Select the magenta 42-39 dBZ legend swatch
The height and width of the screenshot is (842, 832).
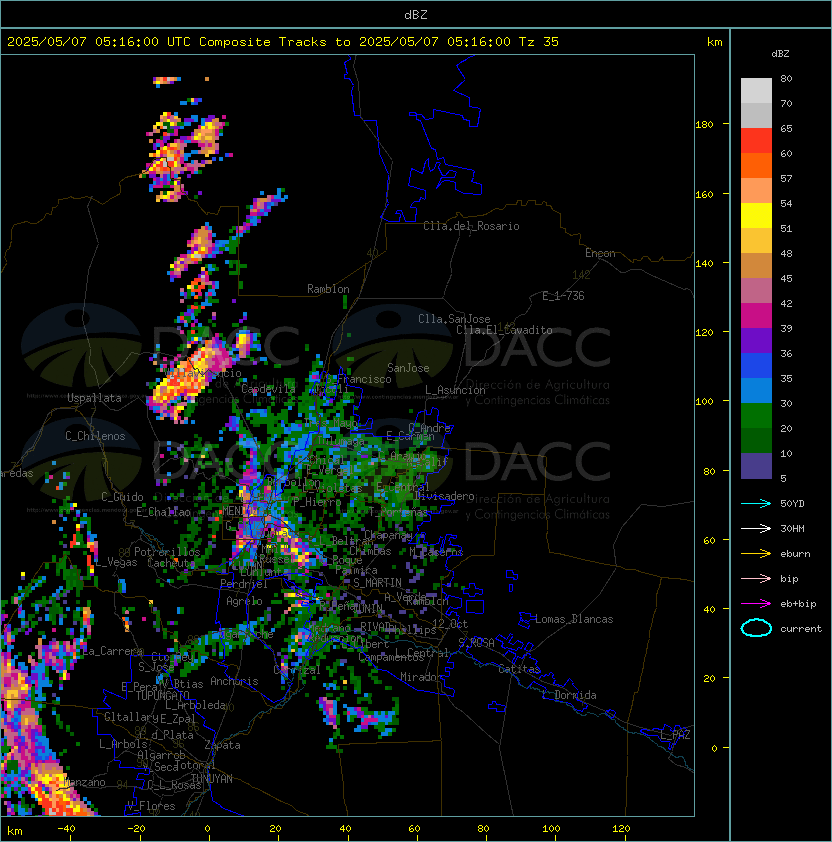coord(756,316)
